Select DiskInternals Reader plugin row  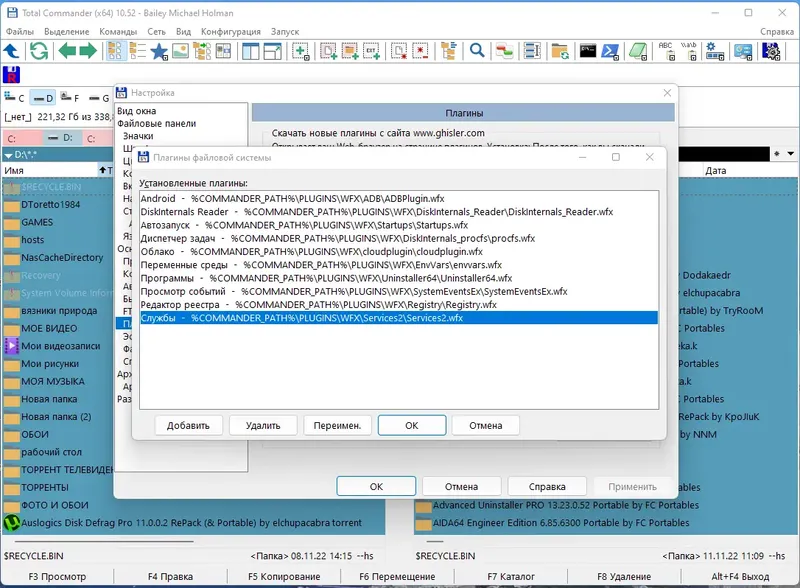399,212
